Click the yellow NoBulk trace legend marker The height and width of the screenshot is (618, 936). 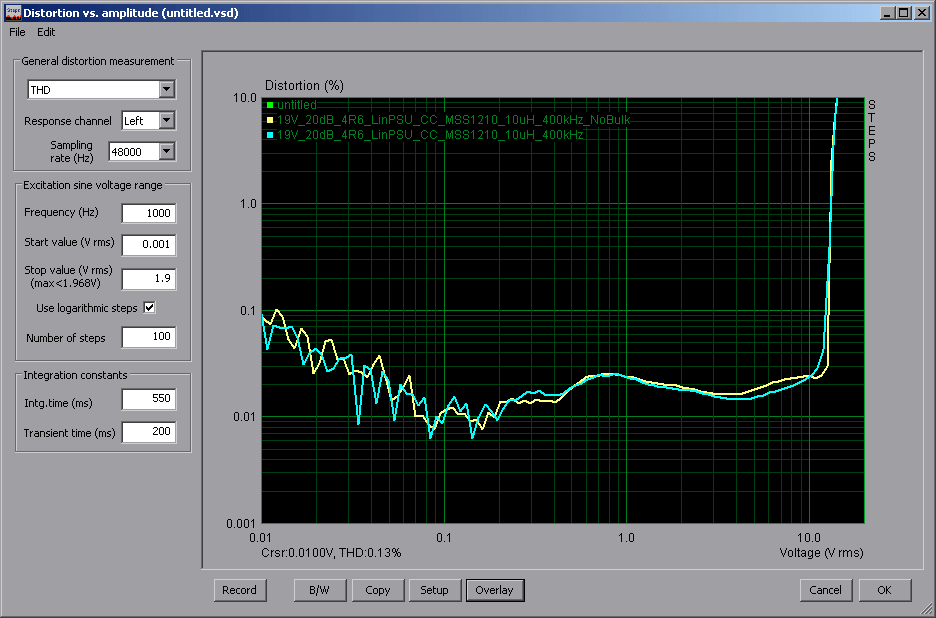tap(269, 120)
